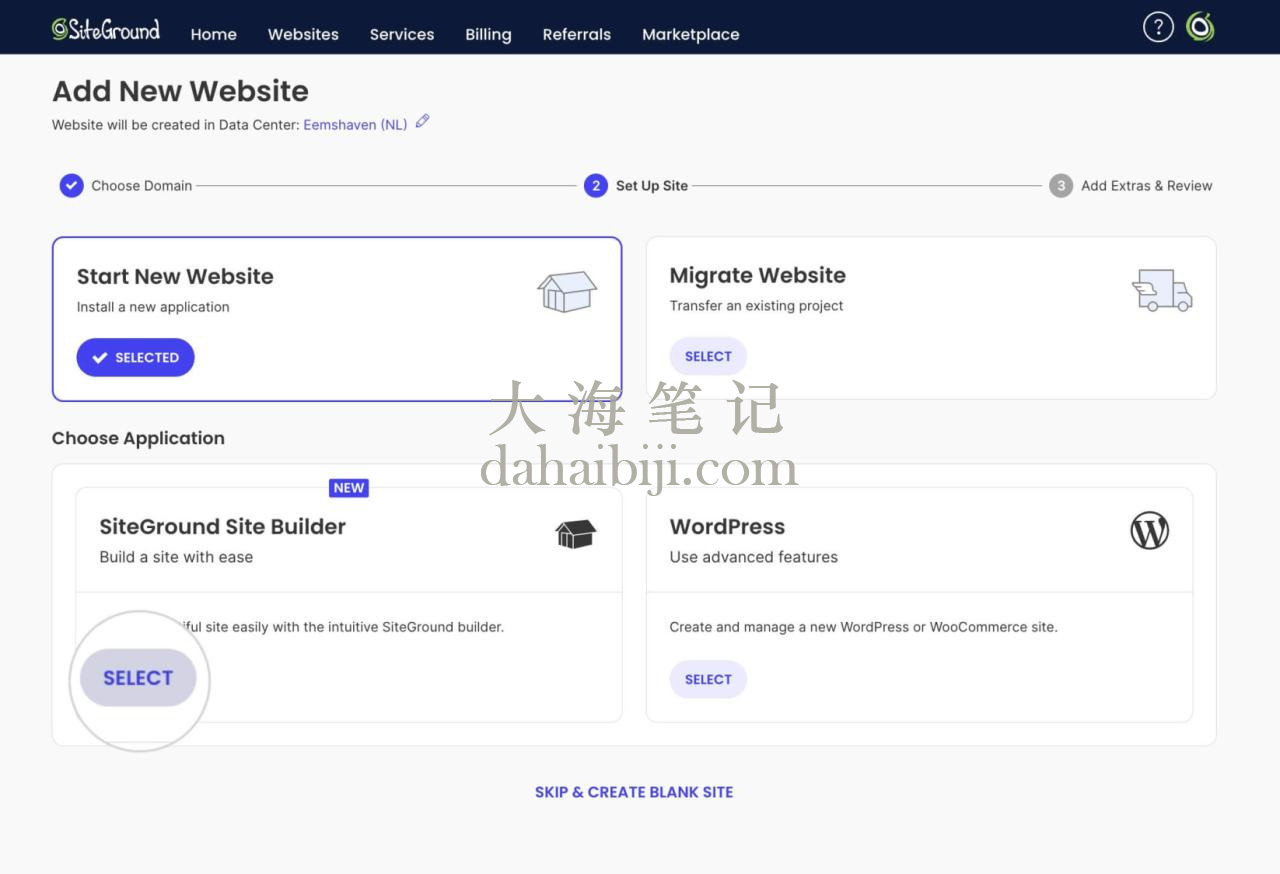Click the Add New Website page title
This screenshot has width=1280, height=874.
(x=180, y=91)
